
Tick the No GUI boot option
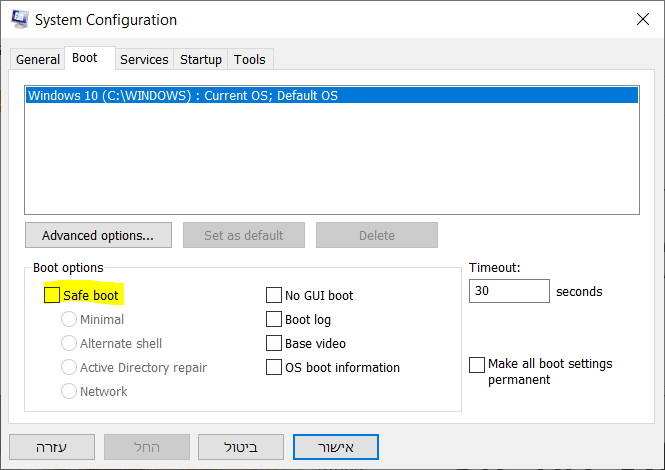tap(274, 296)
